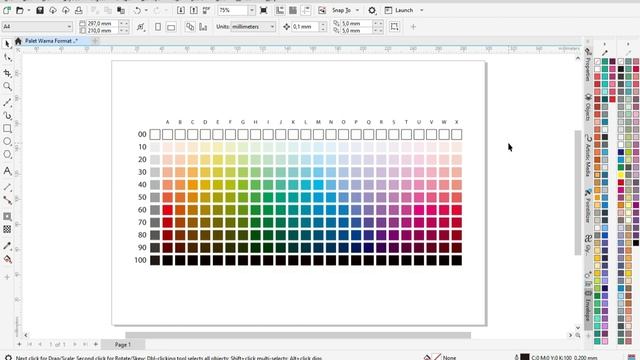Activate the Zoom tool in toolbox
Viewport: 640px width, 360px height.
[x=7, y=87]
